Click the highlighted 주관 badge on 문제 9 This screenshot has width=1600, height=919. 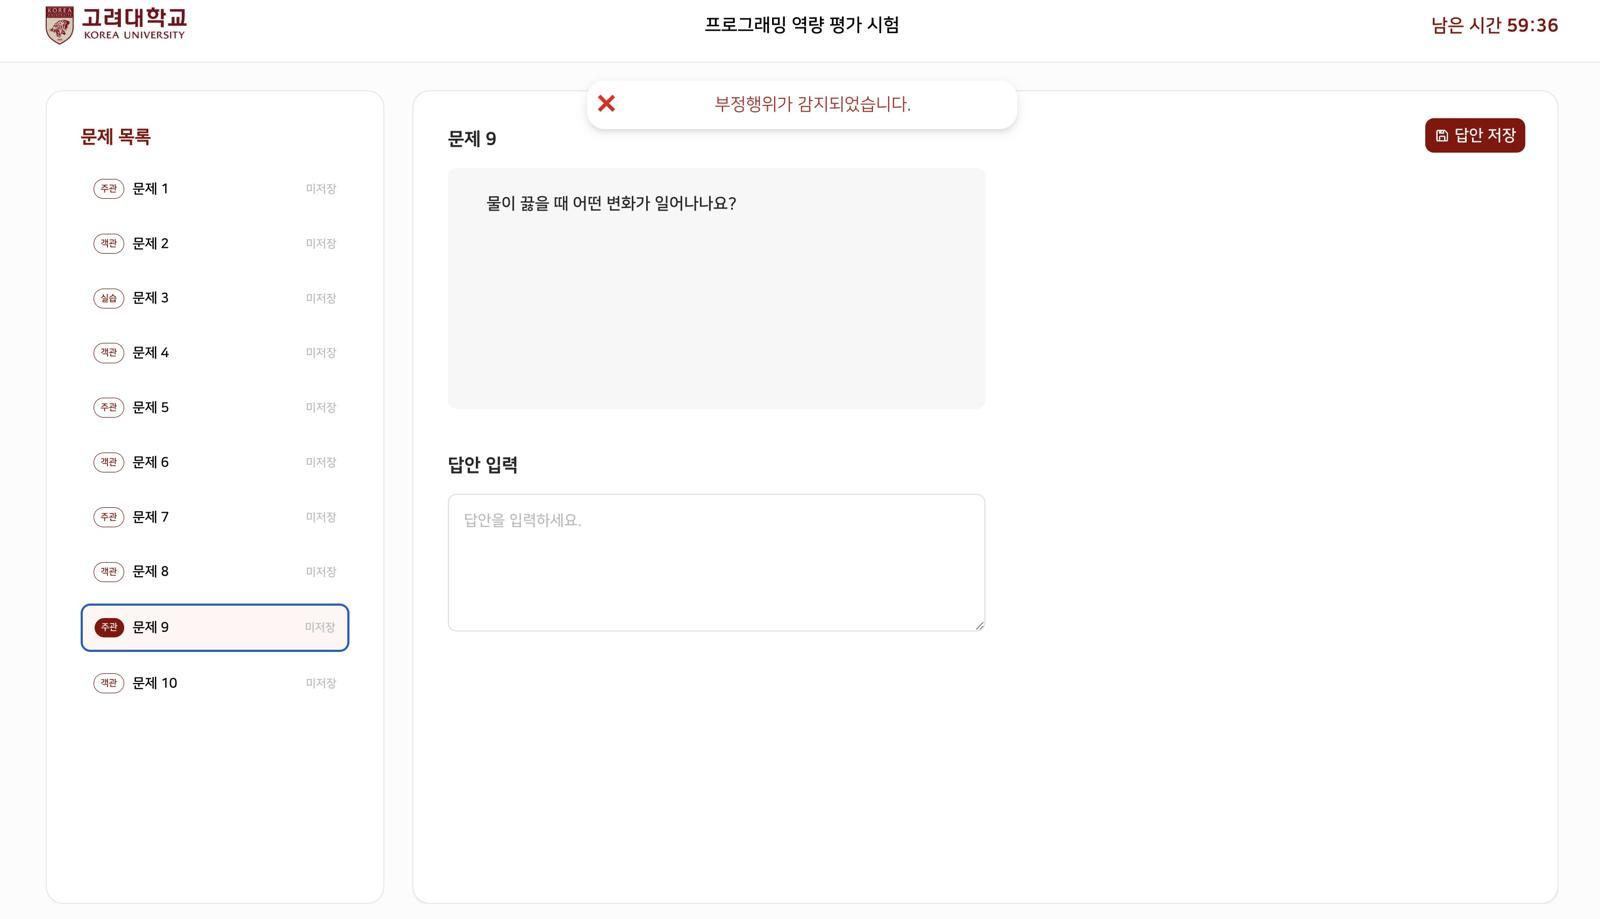(108, 627)
